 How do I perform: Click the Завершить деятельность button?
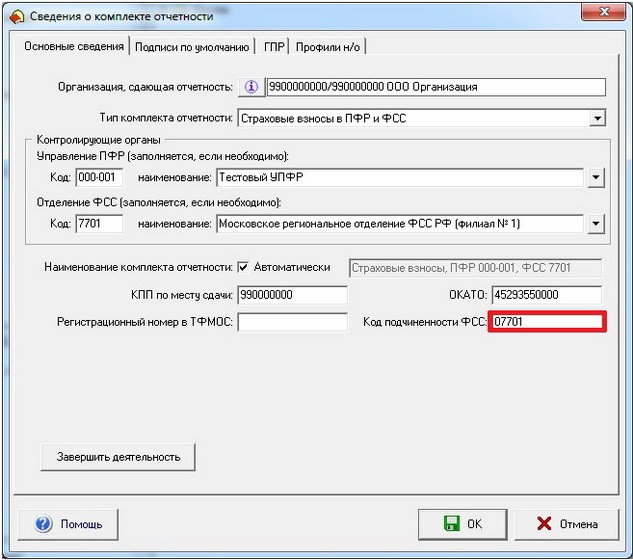(x=118, y=457)
